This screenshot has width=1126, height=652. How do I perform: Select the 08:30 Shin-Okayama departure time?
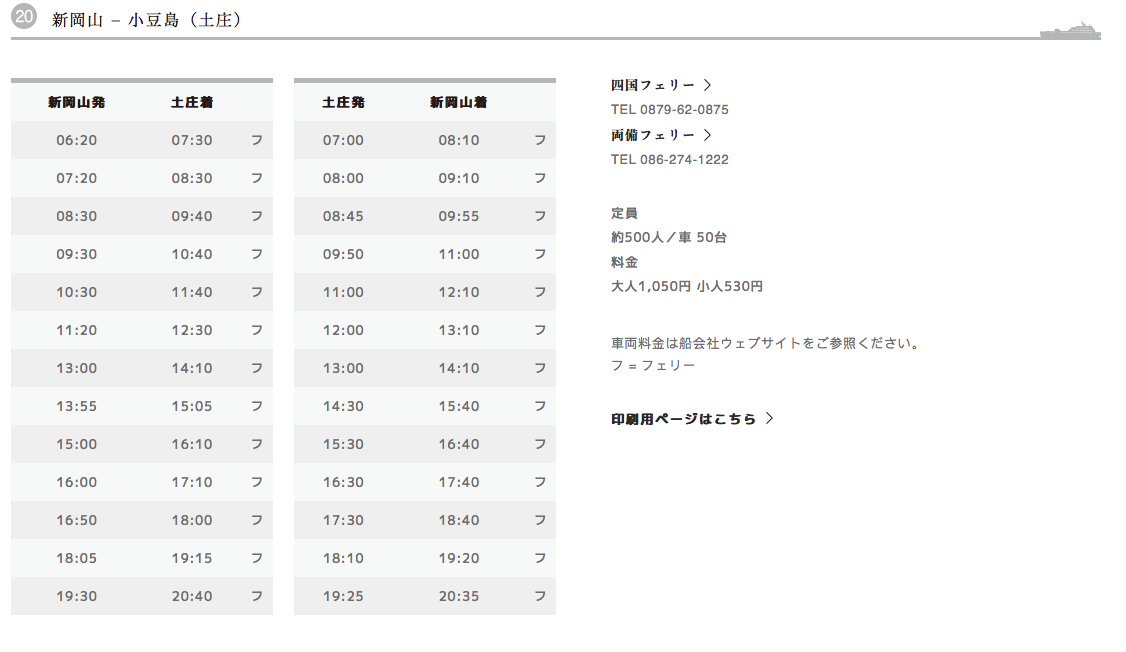pos(77,216)
